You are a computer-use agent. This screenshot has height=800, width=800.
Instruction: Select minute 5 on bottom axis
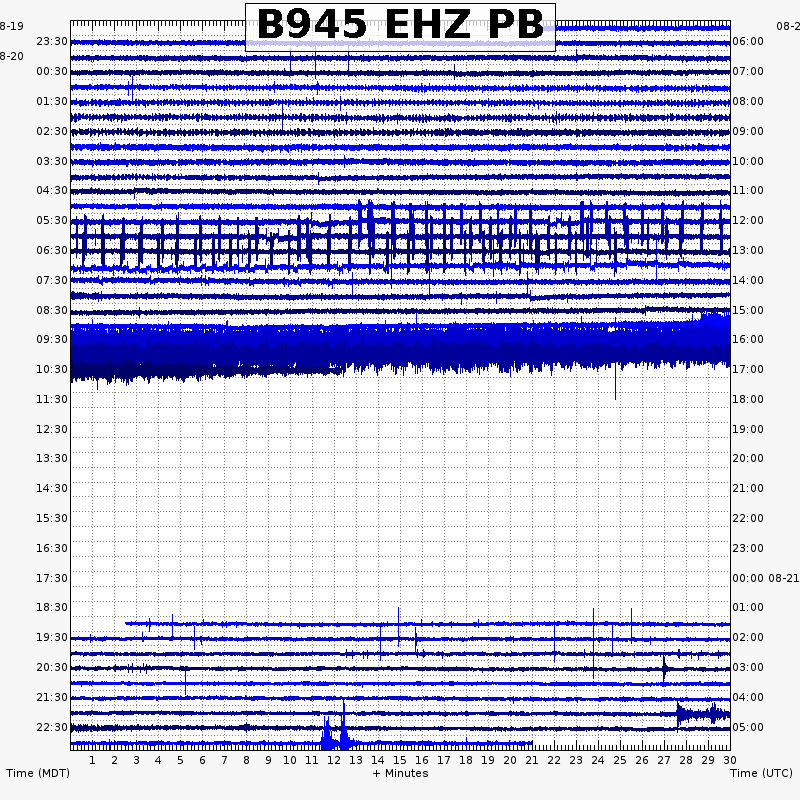click(180, 760)
